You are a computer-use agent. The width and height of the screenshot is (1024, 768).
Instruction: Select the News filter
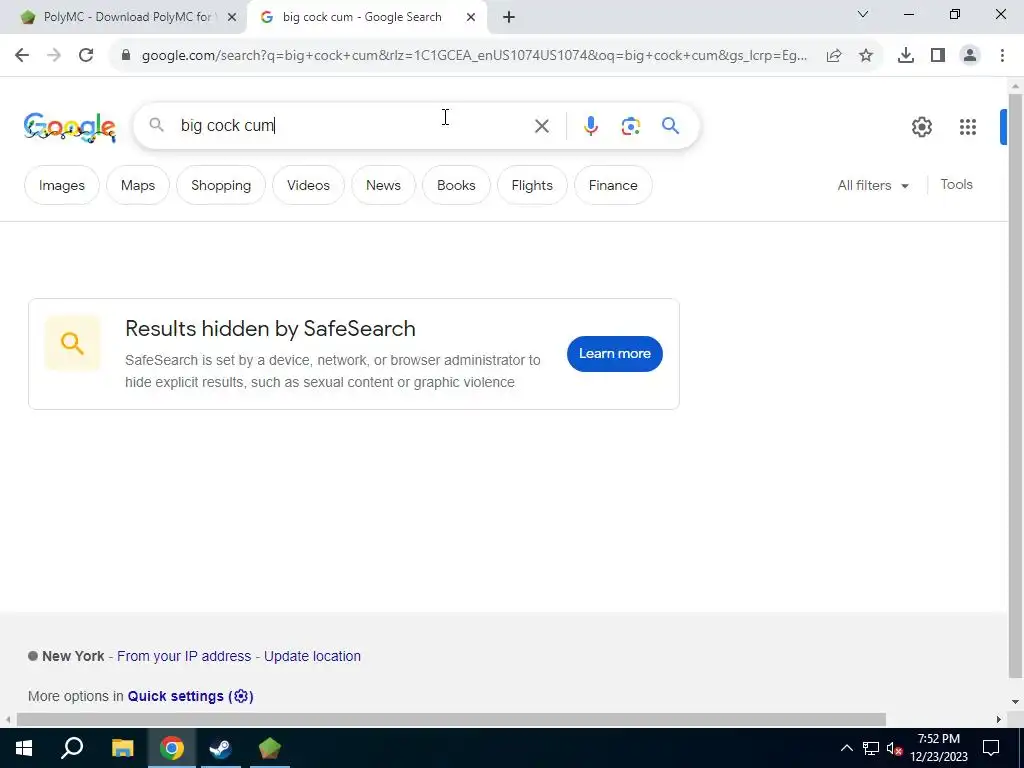[x=383, y=185]
